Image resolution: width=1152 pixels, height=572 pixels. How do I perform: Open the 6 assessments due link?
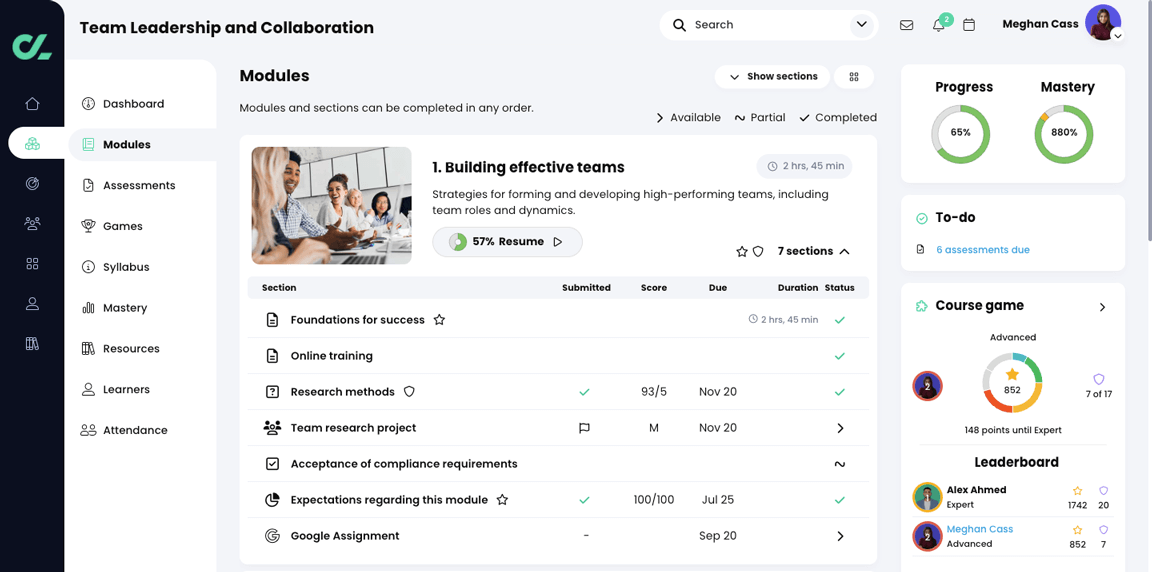point(982,250)
